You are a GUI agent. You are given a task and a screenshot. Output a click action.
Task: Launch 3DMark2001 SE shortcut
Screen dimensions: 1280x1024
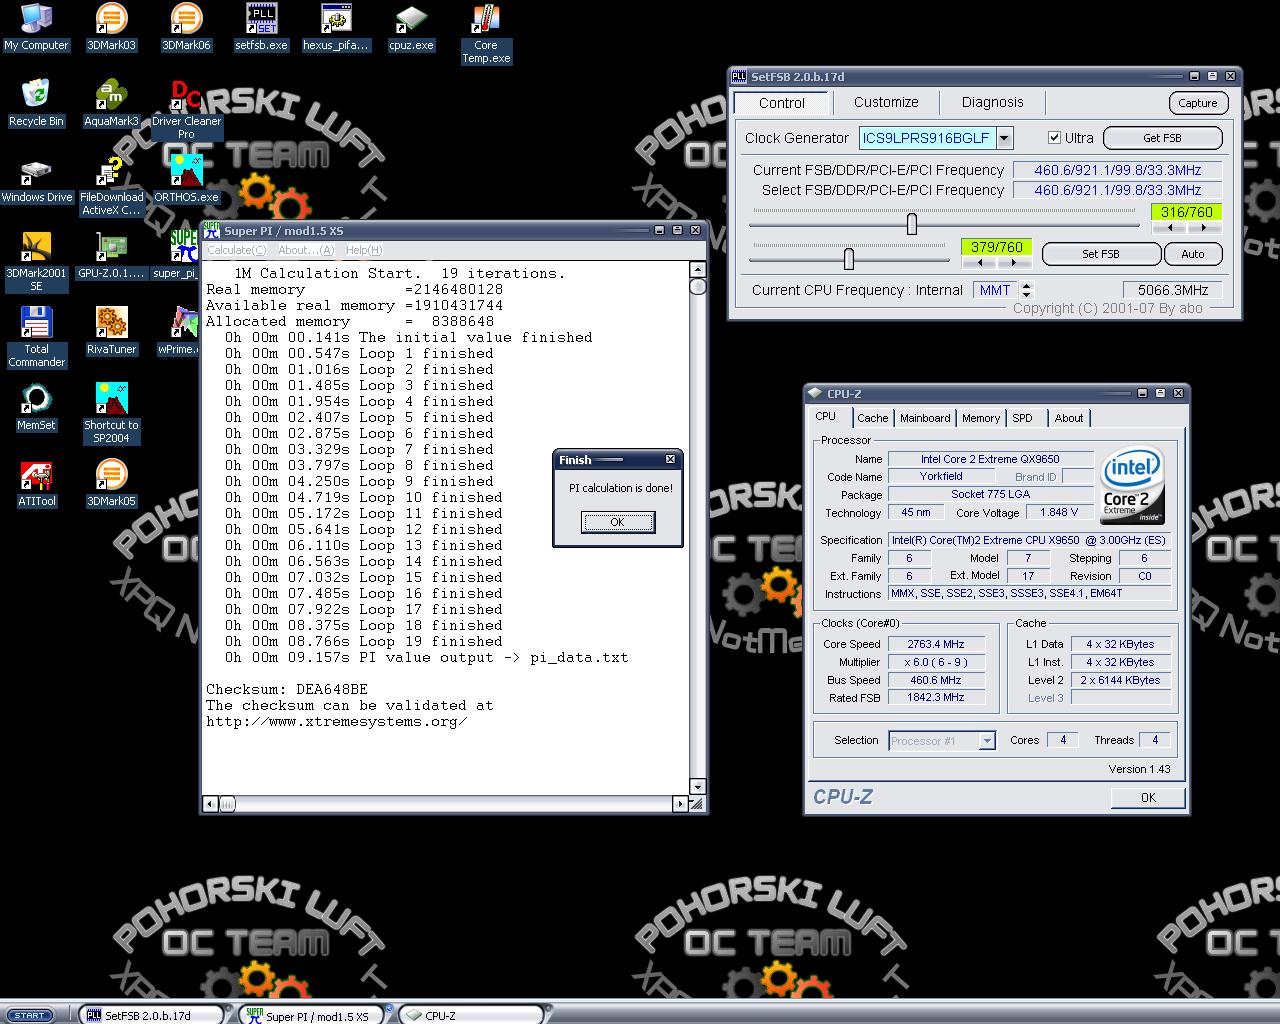[36, 262]
